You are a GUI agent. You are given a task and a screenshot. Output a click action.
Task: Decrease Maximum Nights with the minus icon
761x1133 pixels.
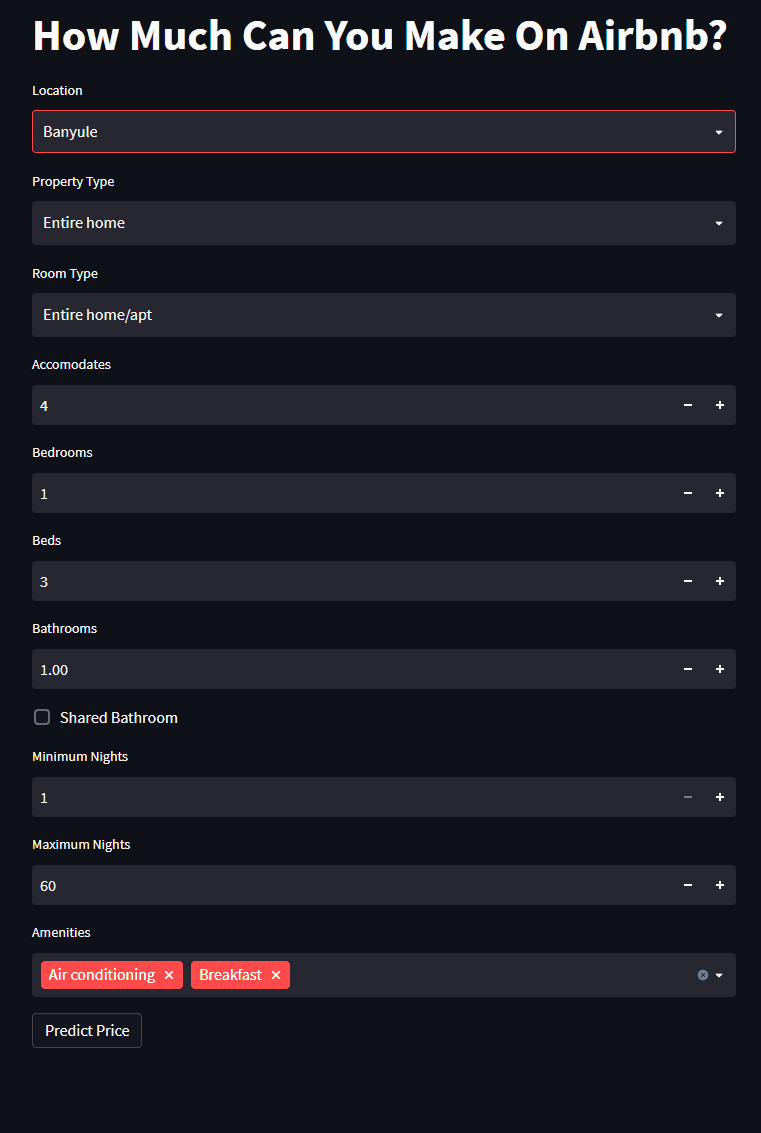[x=687, y=885]
